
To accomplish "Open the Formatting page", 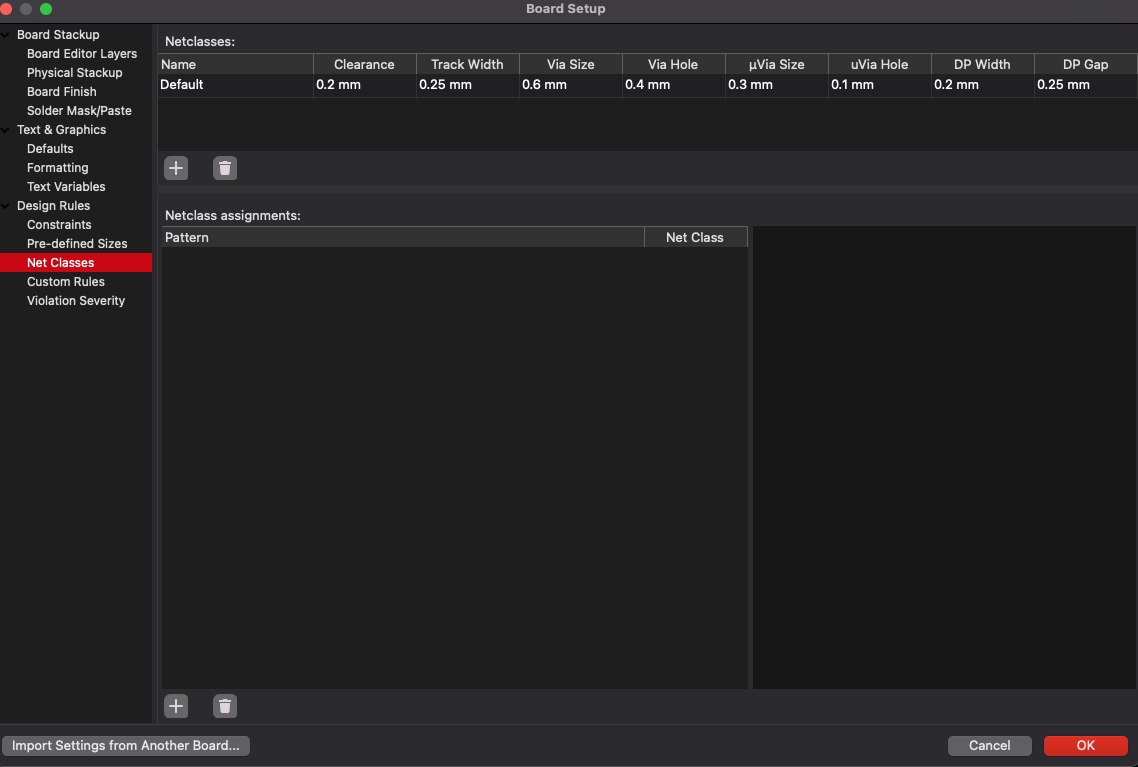I will [57, 168].
